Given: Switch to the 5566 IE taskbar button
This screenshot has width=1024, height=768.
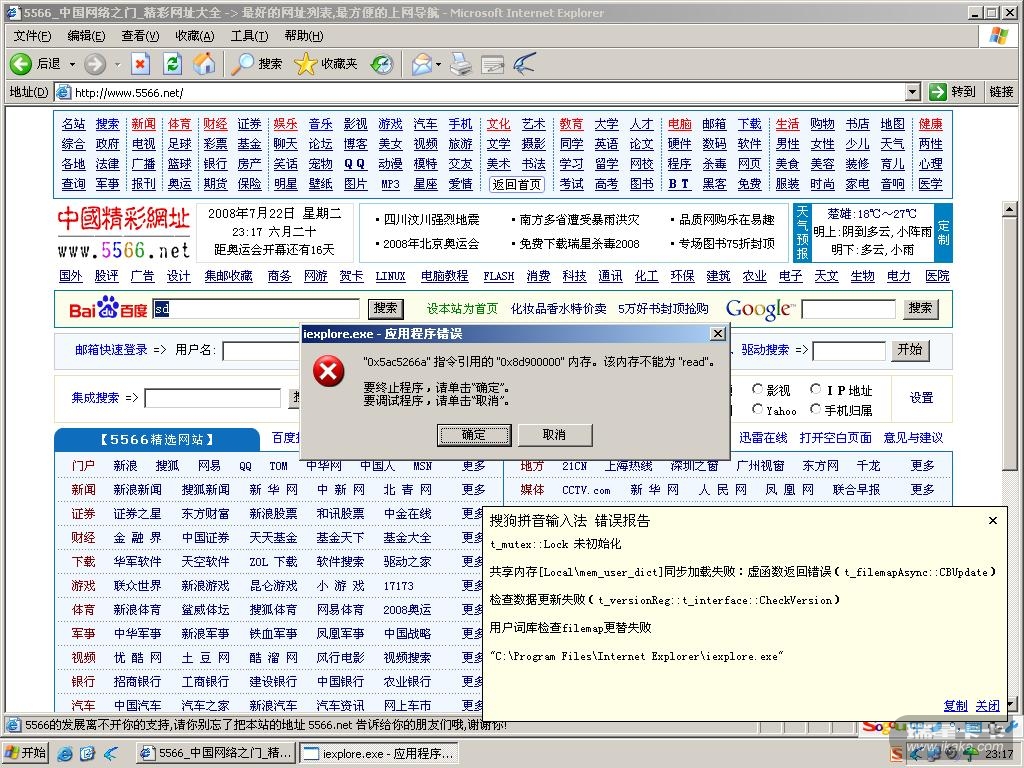Looking at the screenshot, I should coord(216,754).
